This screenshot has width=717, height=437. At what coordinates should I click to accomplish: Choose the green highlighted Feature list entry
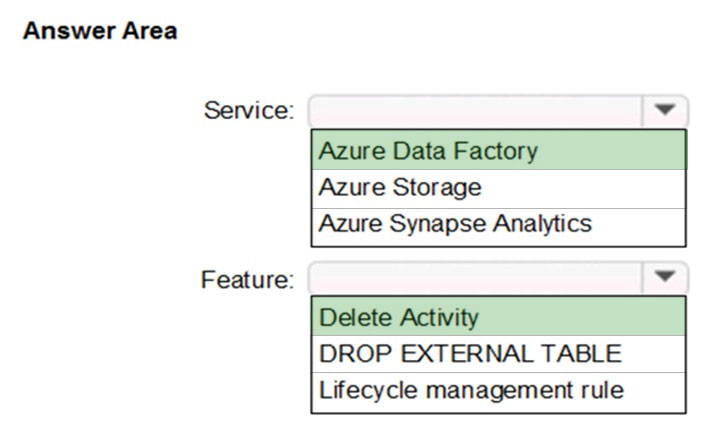(498, 317)
